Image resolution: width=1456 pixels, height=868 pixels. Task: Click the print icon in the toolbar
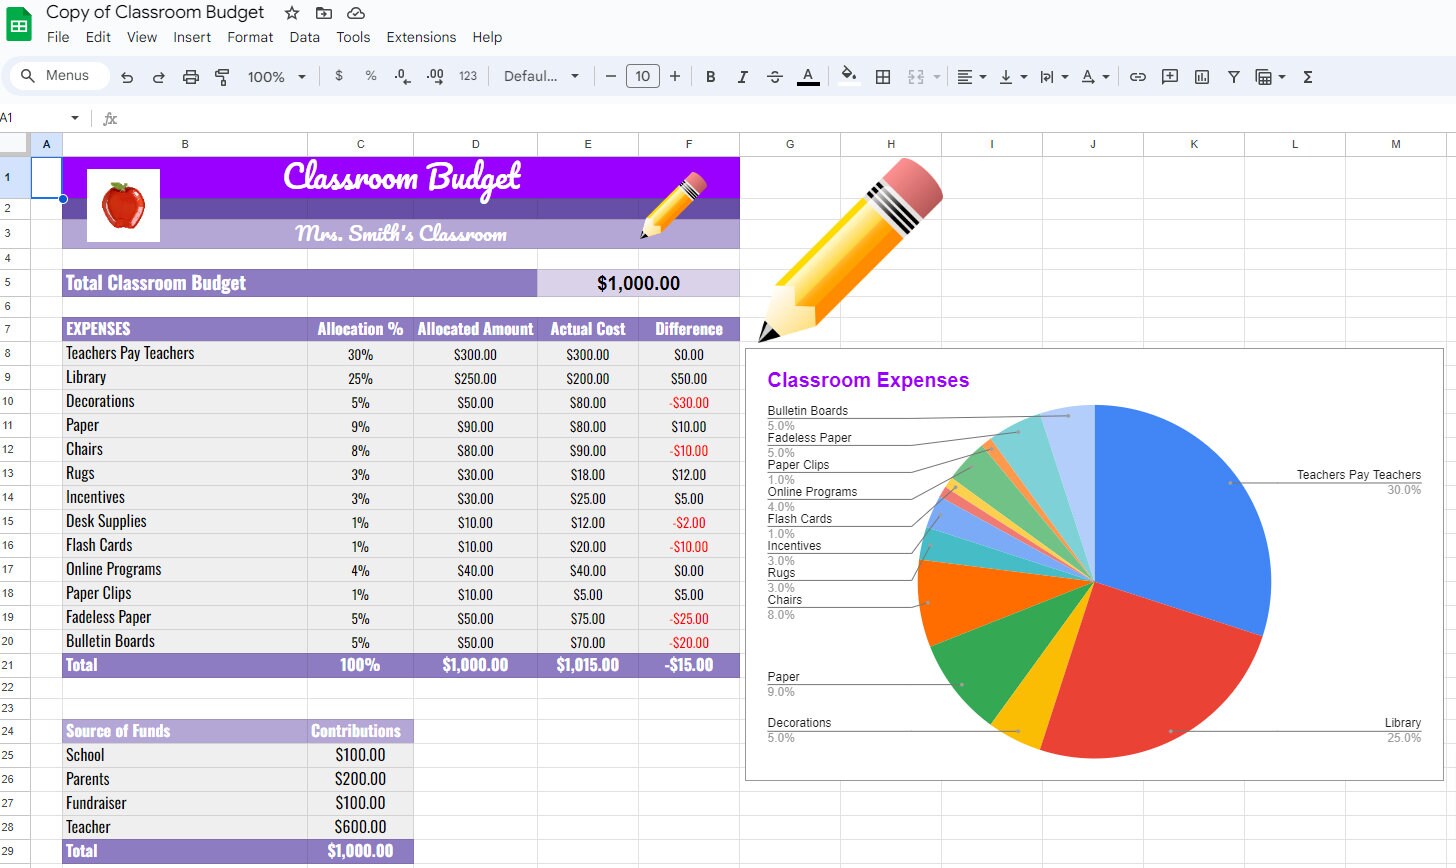pyautogui.click(x=190, y=76)
